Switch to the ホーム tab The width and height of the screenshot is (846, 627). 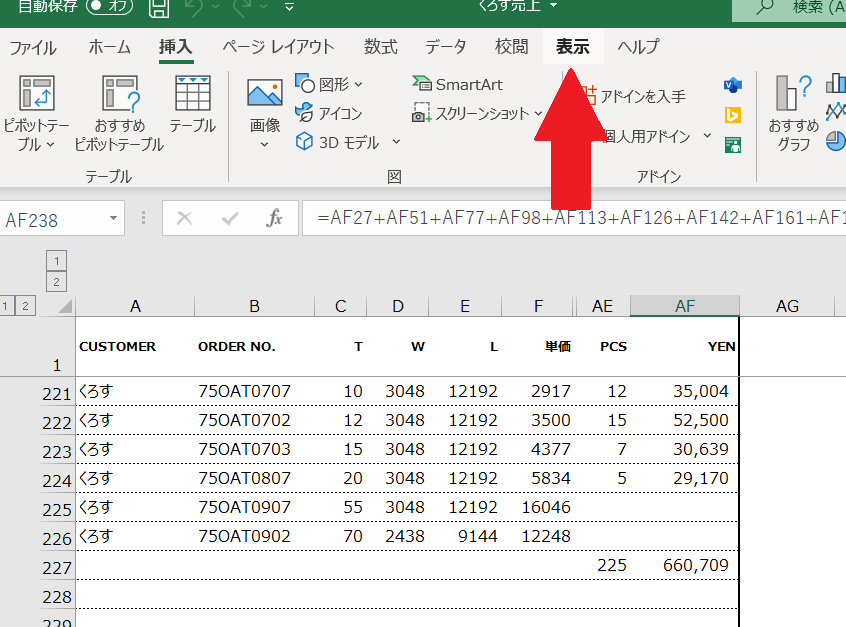110,47
